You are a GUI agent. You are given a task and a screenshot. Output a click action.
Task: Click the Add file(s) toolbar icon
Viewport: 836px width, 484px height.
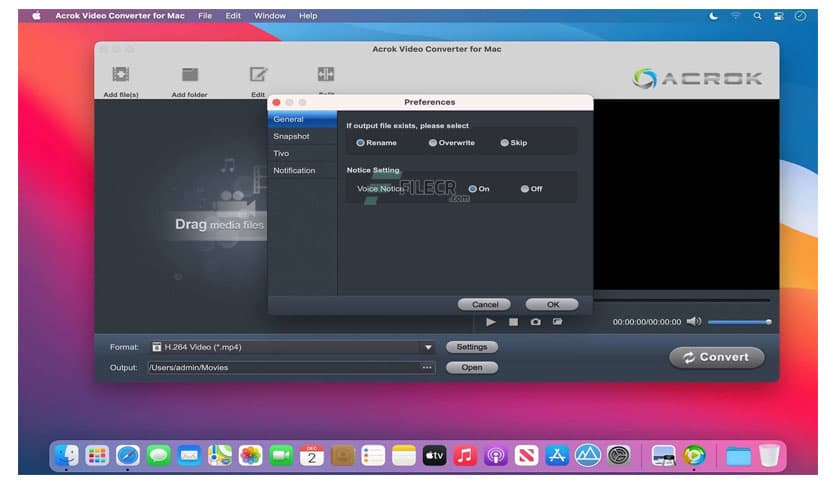click(120, 74)
